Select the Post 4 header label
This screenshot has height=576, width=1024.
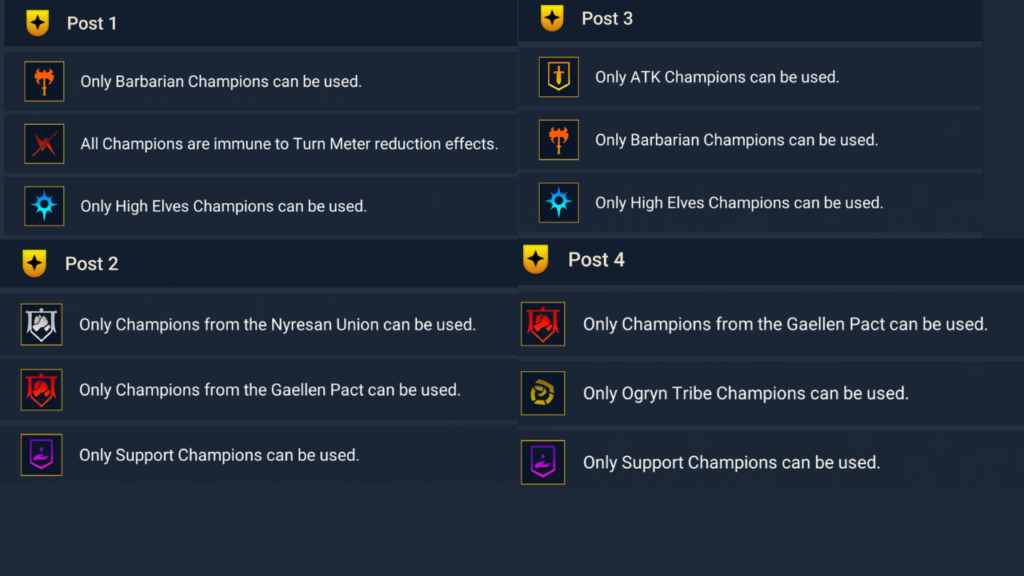click(596, 260)
